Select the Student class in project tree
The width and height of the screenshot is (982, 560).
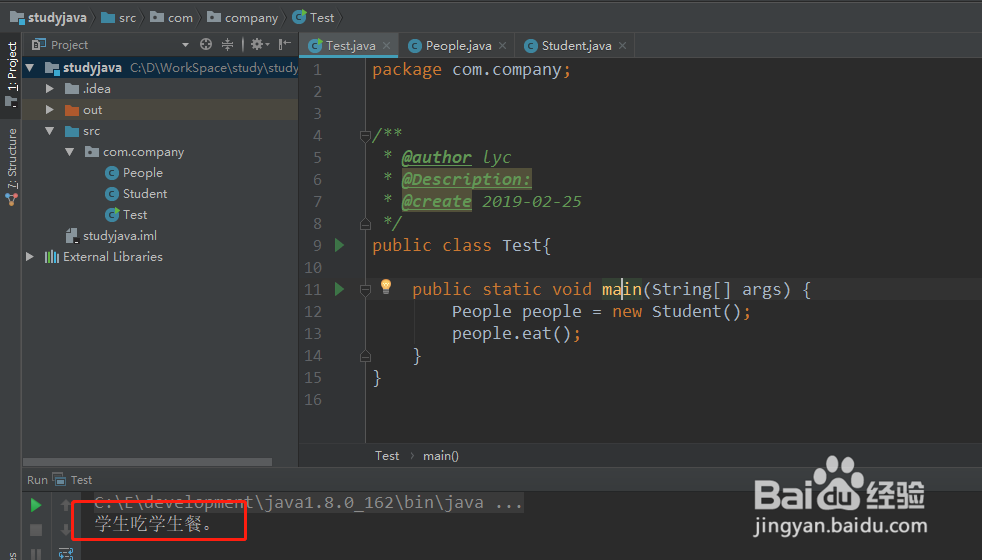(x=136, y=194)
